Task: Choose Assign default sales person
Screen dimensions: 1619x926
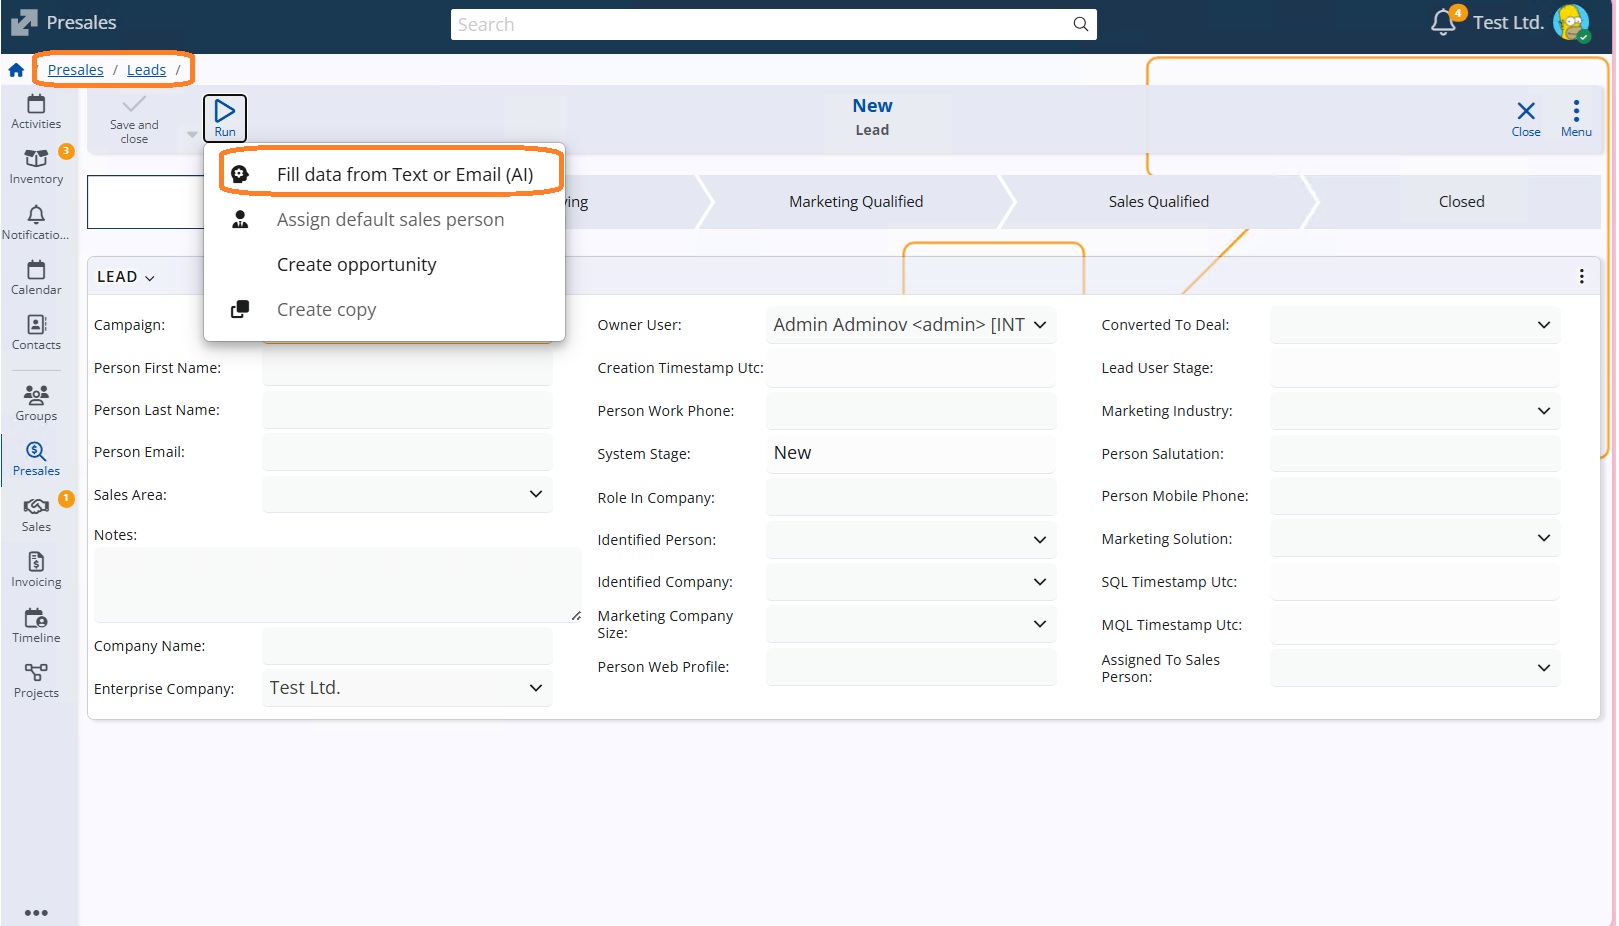Action: pos(384,219)
